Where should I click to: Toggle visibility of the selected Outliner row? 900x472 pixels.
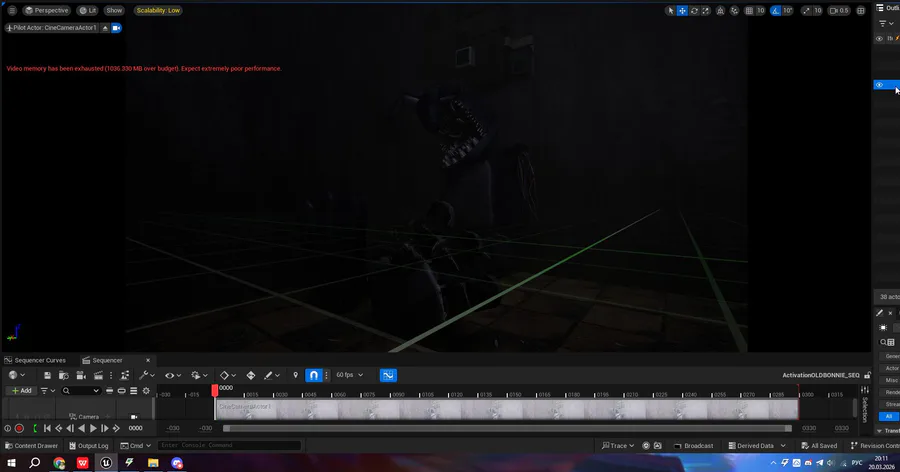(879, 85)
